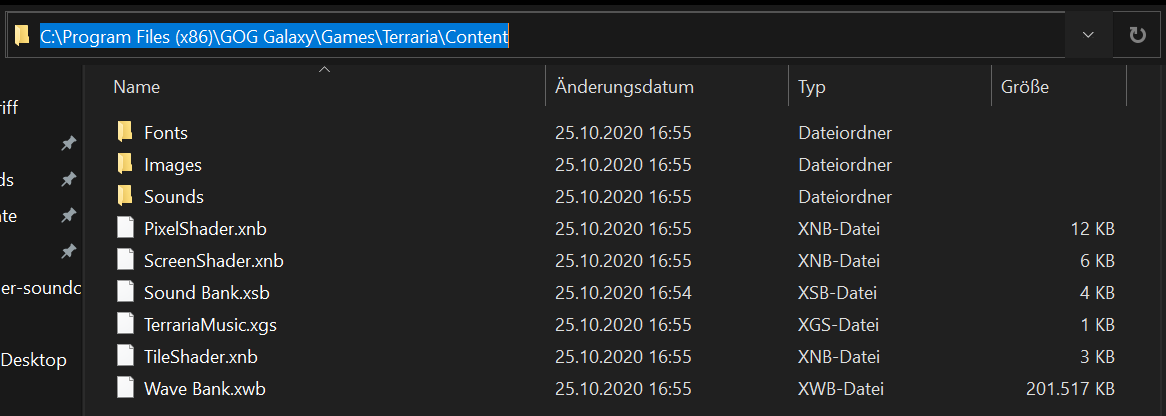Sort files by Typ column

click(x=812, y=87)
